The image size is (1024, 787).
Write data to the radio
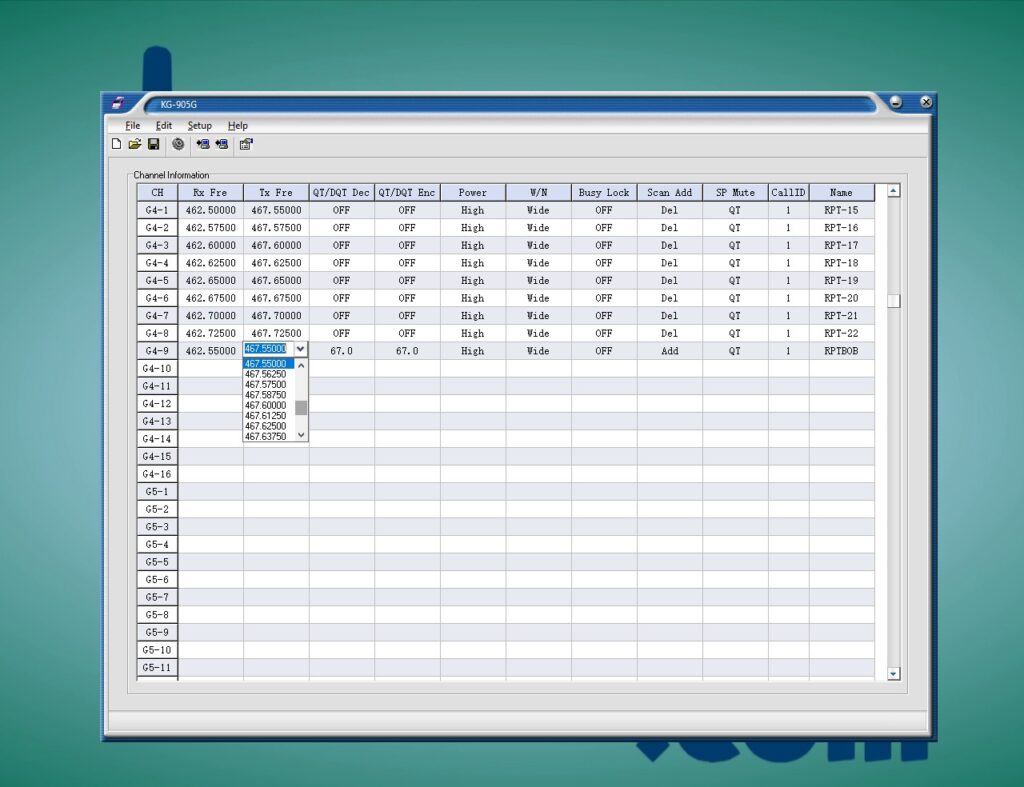[x=220, y=144]
